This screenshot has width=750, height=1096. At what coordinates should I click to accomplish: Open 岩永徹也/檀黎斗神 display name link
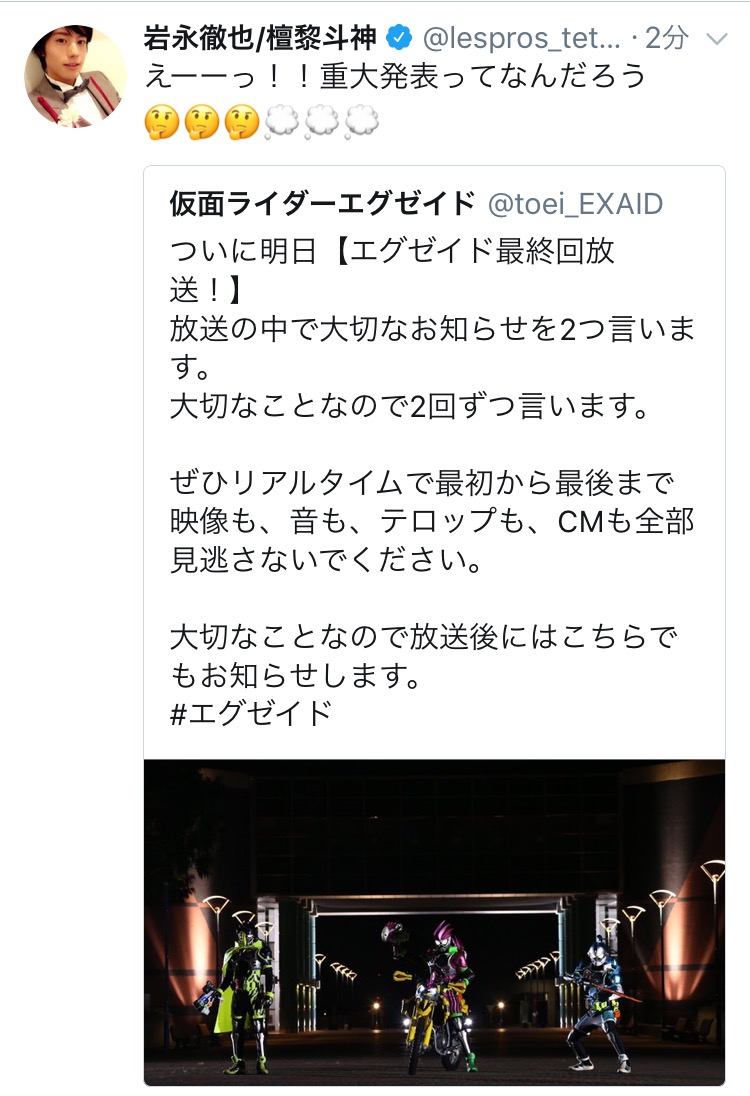(260, 38)
